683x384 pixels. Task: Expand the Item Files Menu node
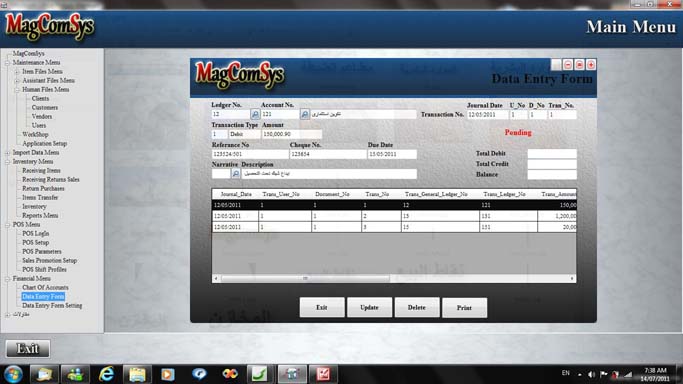click(x=17, y=72)
